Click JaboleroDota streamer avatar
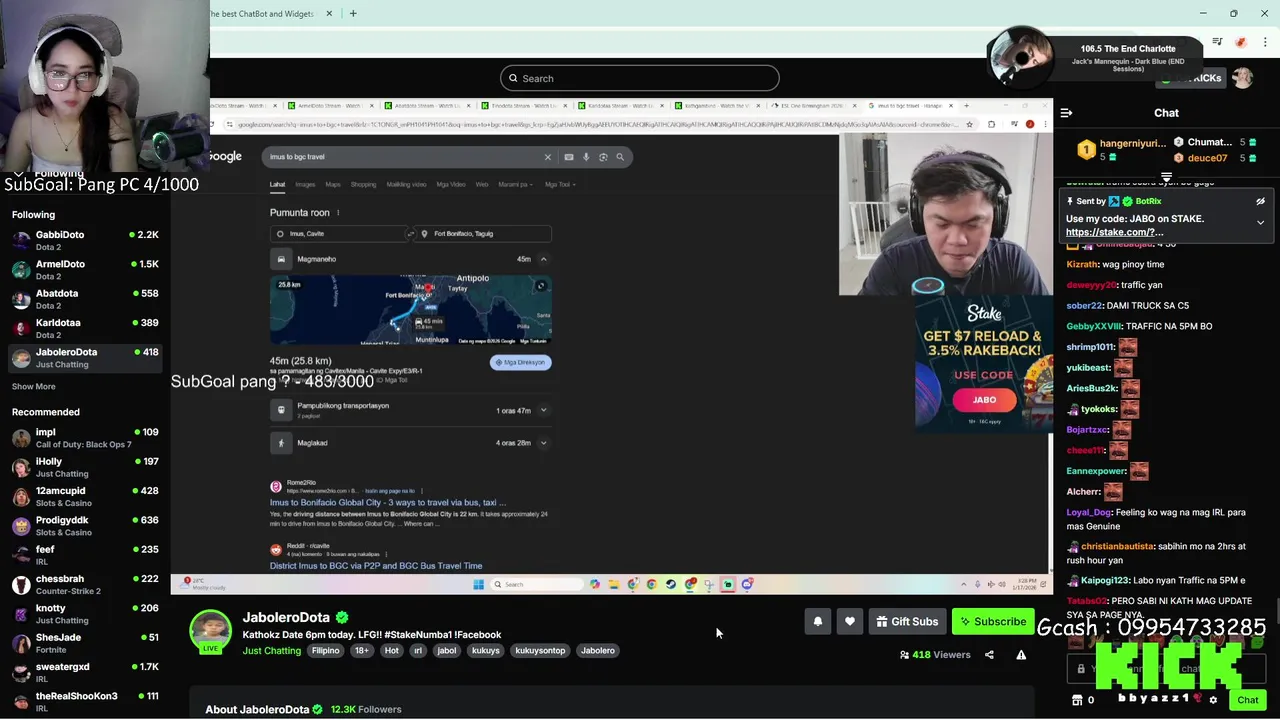Viewport: 1280px width, 720px height. pyautogui.click(x=211, y=632)
